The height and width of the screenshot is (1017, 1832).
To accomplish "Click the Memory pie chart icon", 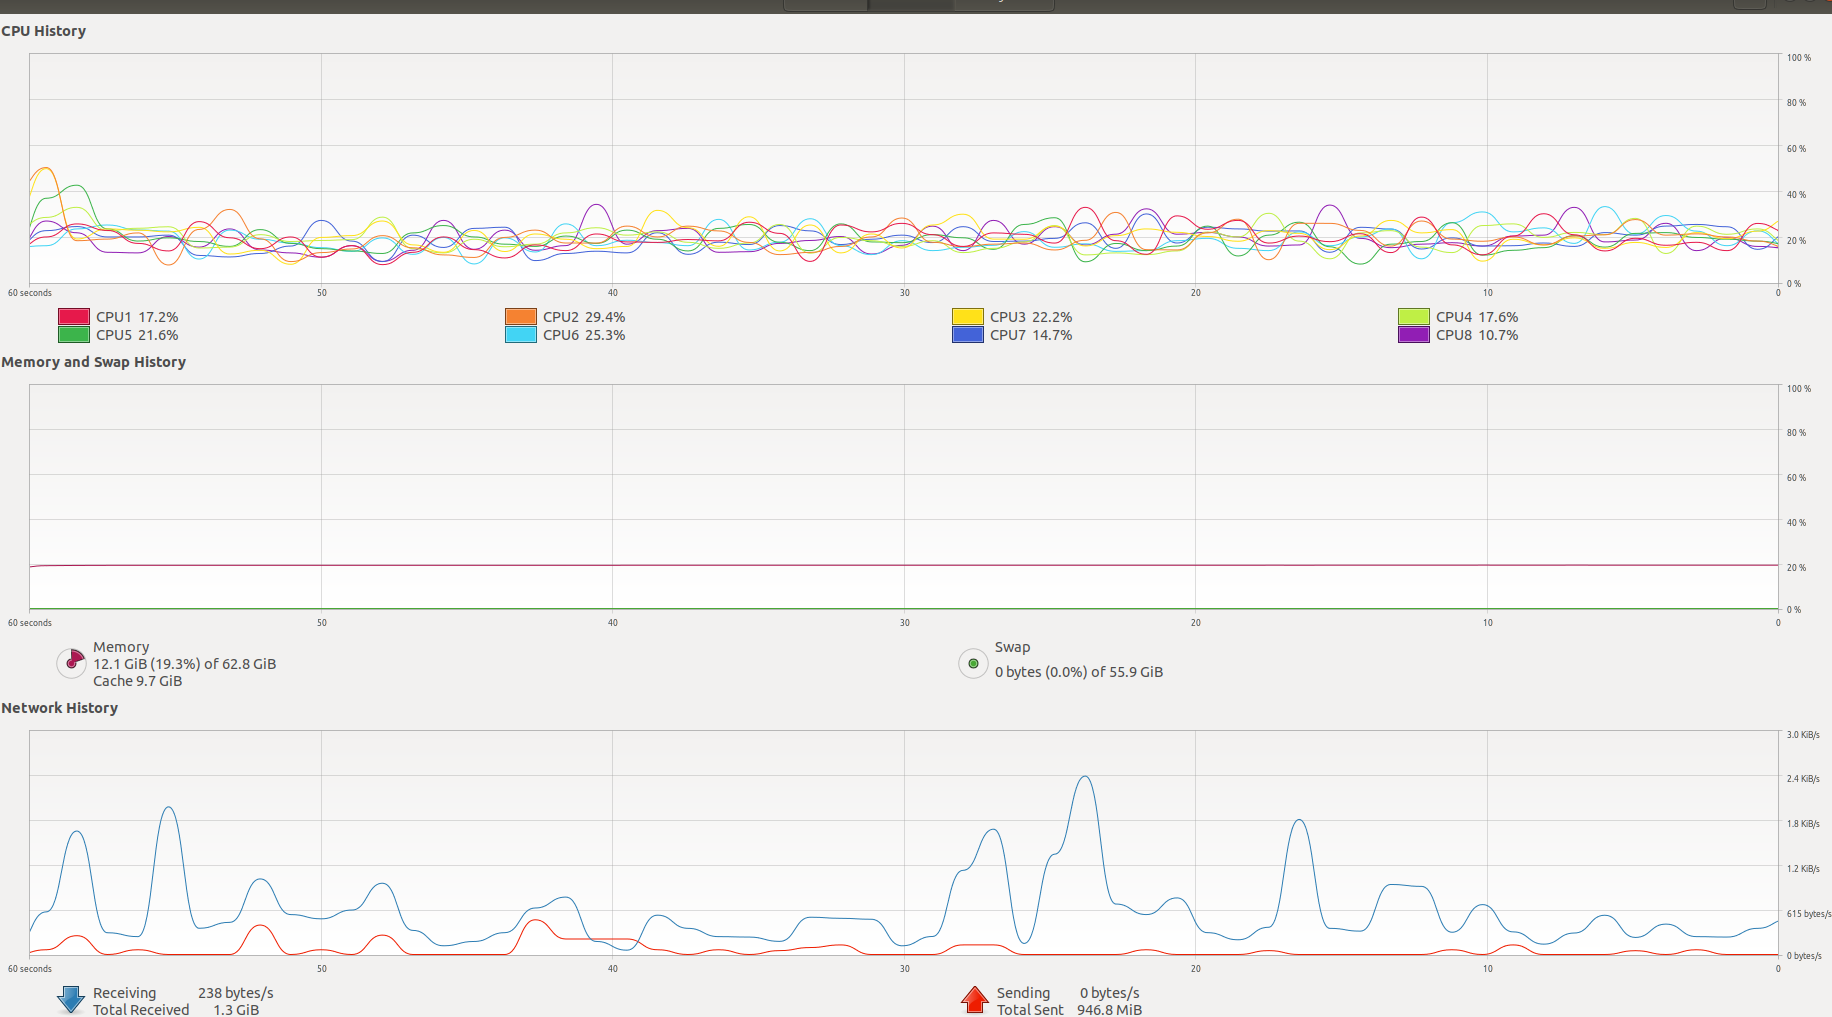I will 72,662.
